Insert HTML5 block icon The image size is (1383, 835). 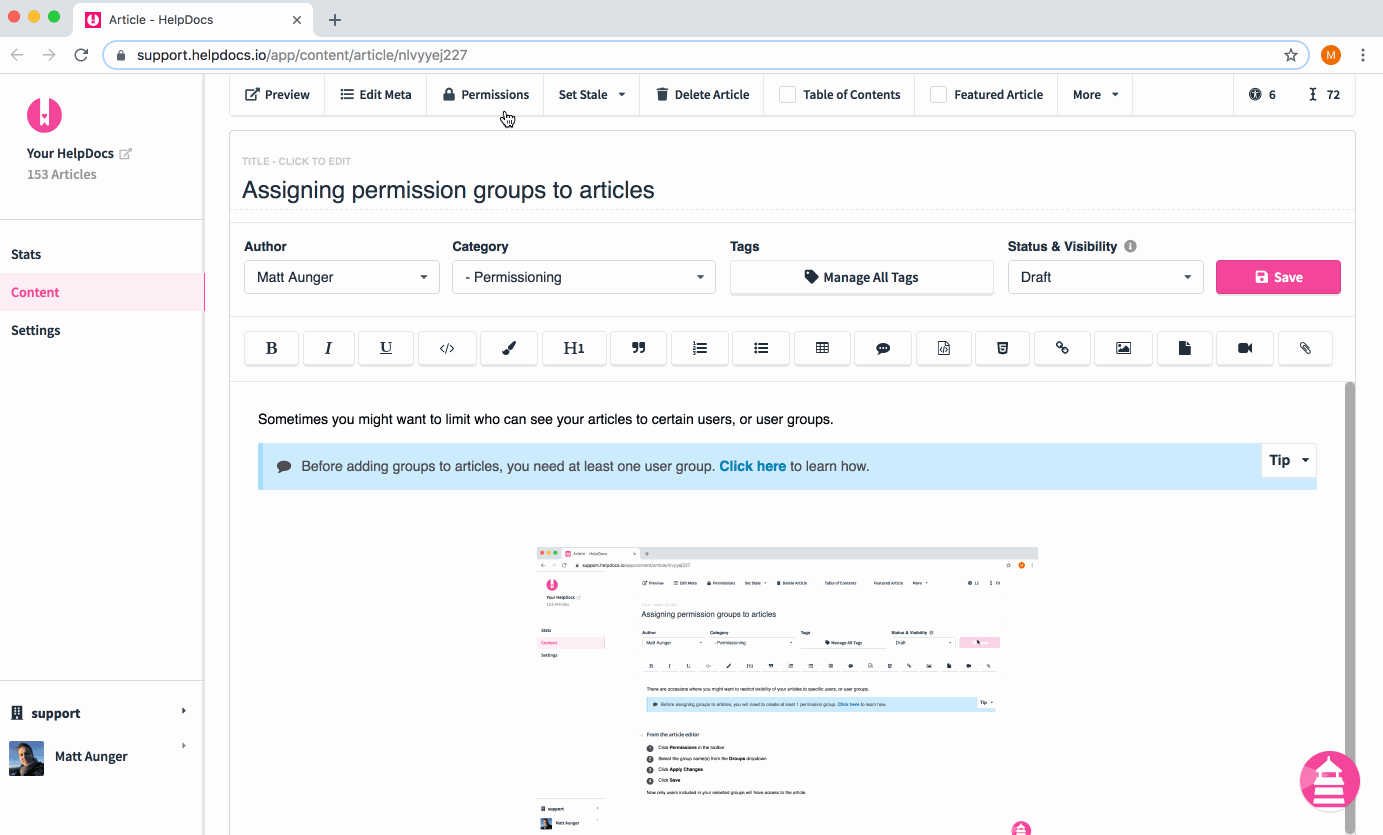(1002, 348)
